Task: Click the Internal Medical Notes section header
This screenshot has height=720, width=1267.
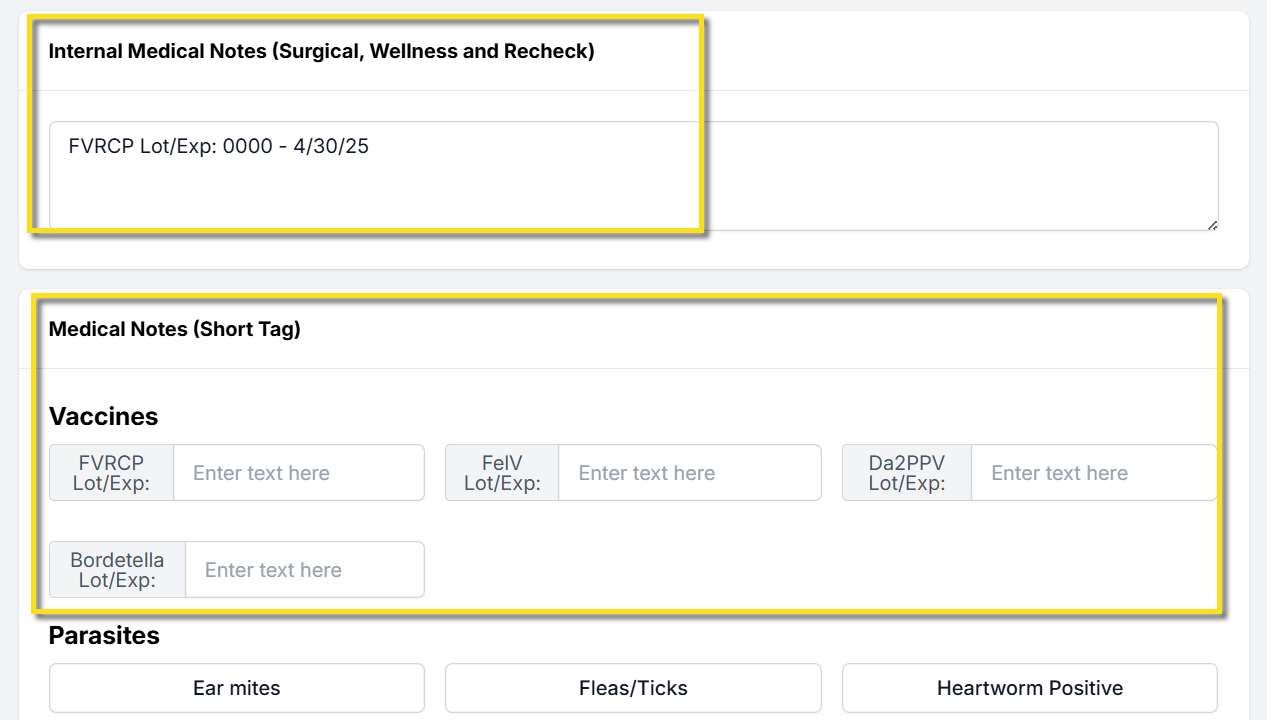Action: (321, 51)
